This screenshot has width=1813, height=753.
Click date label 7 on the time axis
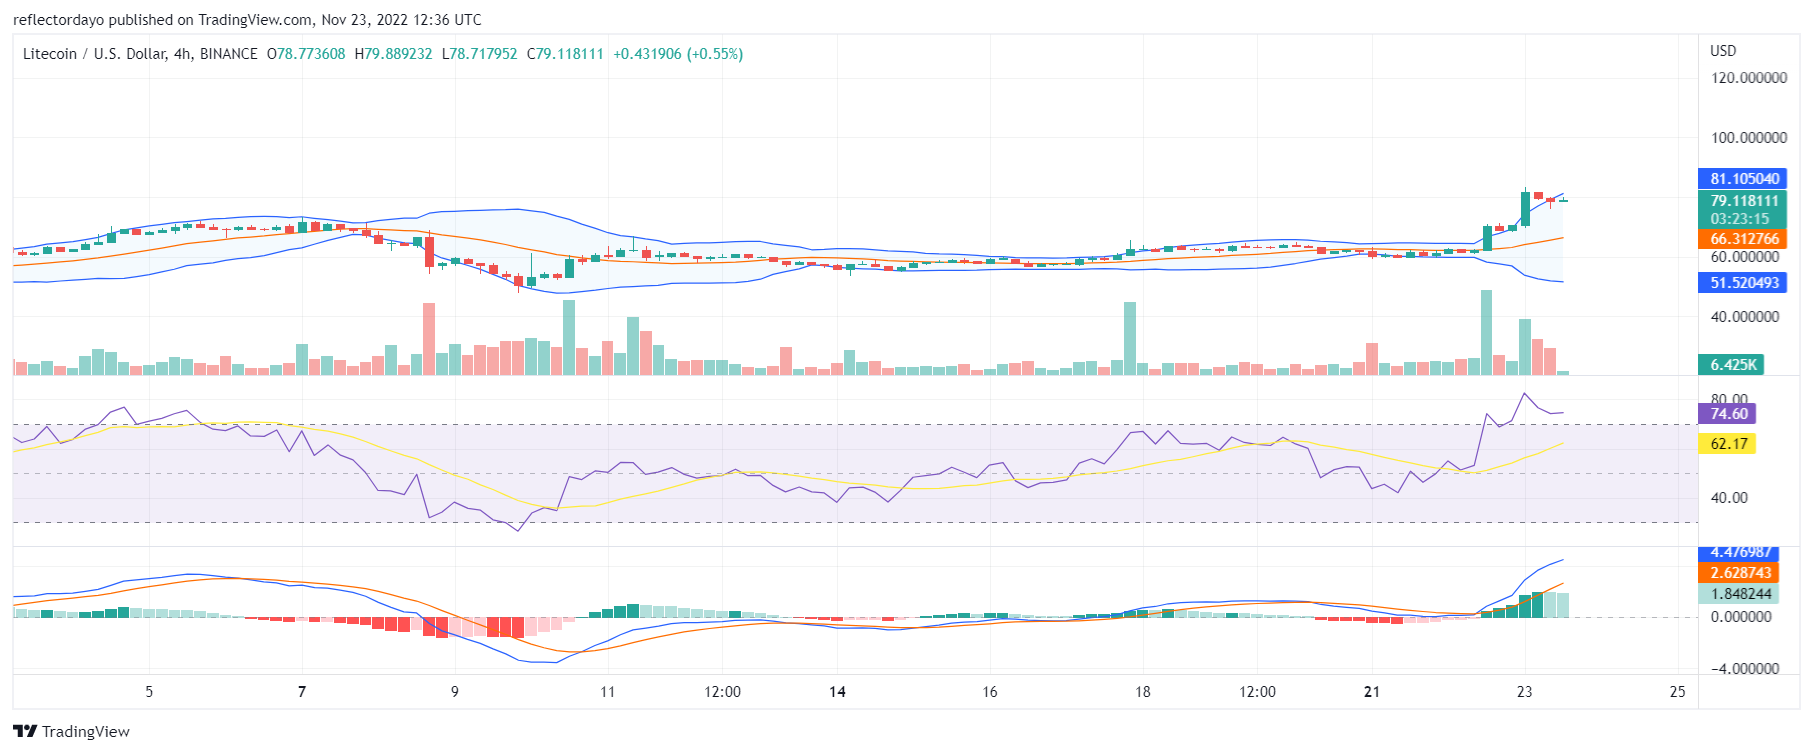click(x=302, y=692)
